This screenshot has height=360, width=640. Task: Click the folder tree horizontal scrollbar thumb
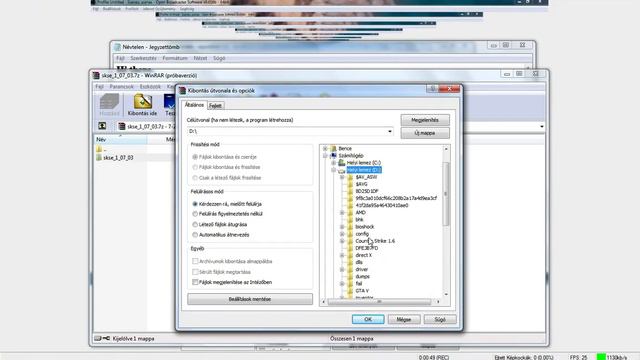click(379, 302)
